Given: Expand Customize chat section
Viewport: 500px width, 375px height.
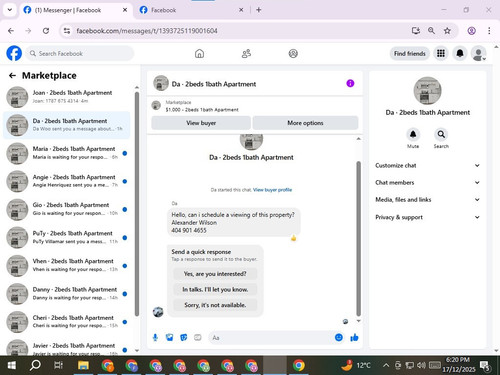Looking at the screenshot, I should pos(428,165).
